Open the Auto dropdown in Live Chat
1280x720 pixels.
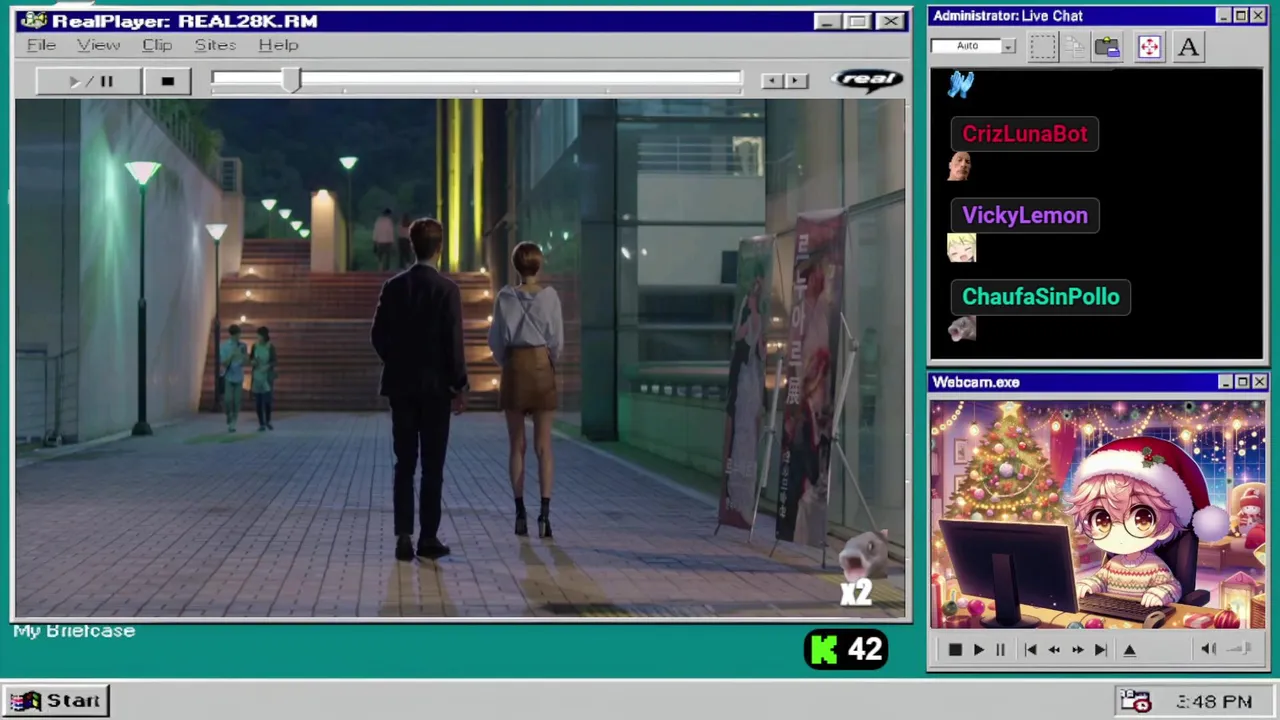click(x=1008, y=46)
